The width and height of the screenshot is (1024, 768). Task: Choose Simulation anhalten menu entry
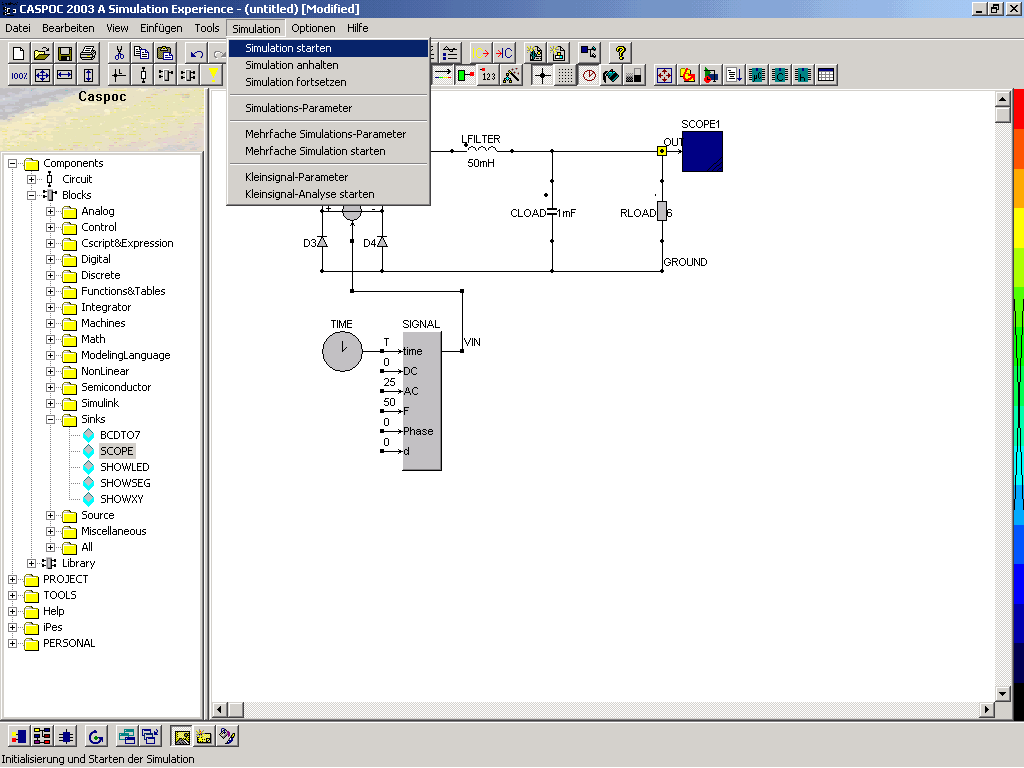(328, 65)
